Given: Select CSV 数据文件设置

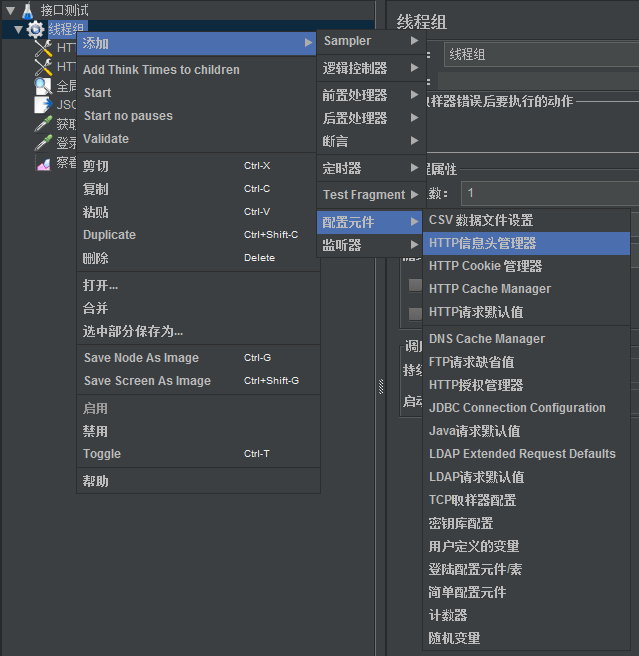Looking at the screenshot, I should (x=526, y=220).
